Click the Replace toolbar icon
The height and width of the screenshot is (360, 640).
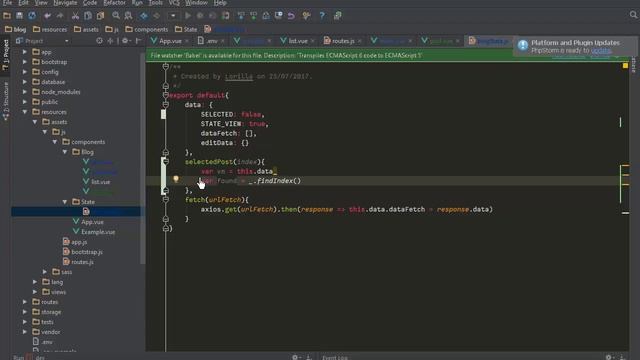[x=128, y=16]
